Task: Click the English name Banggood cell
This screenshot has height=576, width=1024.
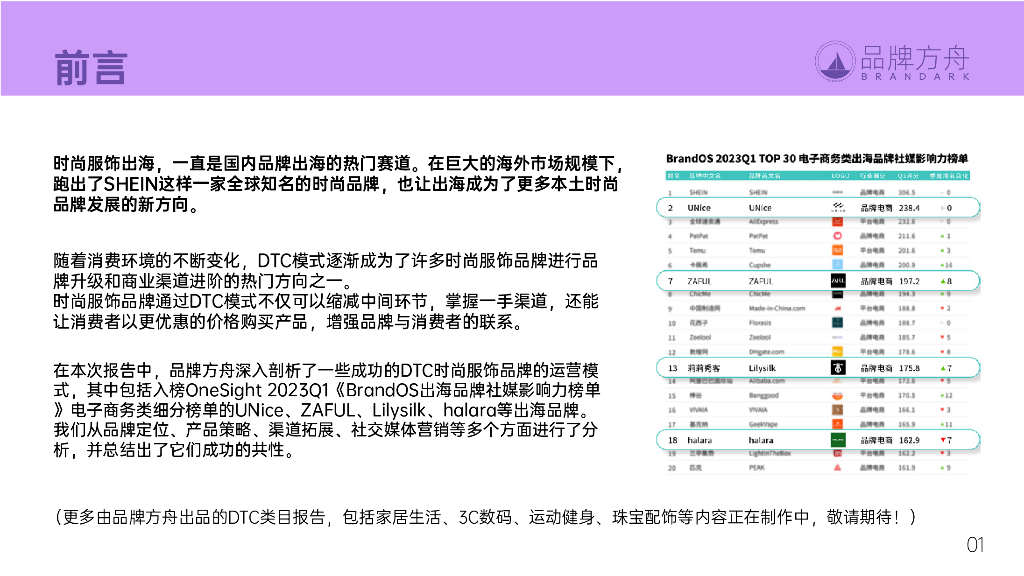Action: click(762, 396)
